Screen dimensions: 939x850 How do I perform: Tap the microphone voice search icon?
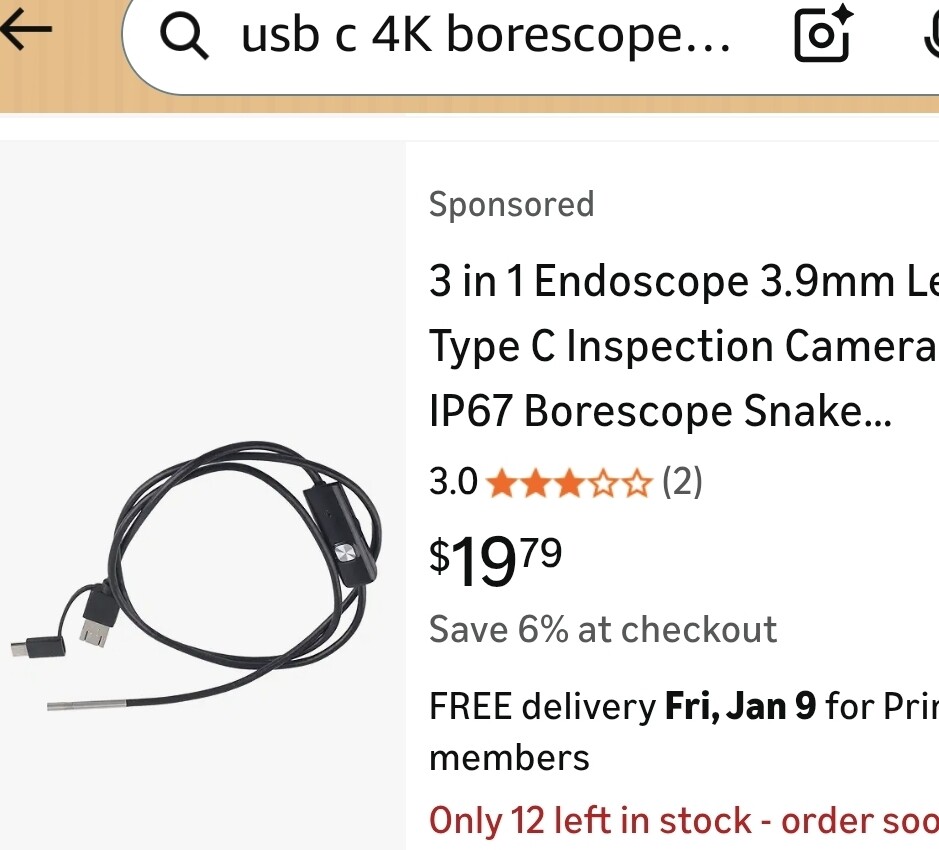coord(930,36)
